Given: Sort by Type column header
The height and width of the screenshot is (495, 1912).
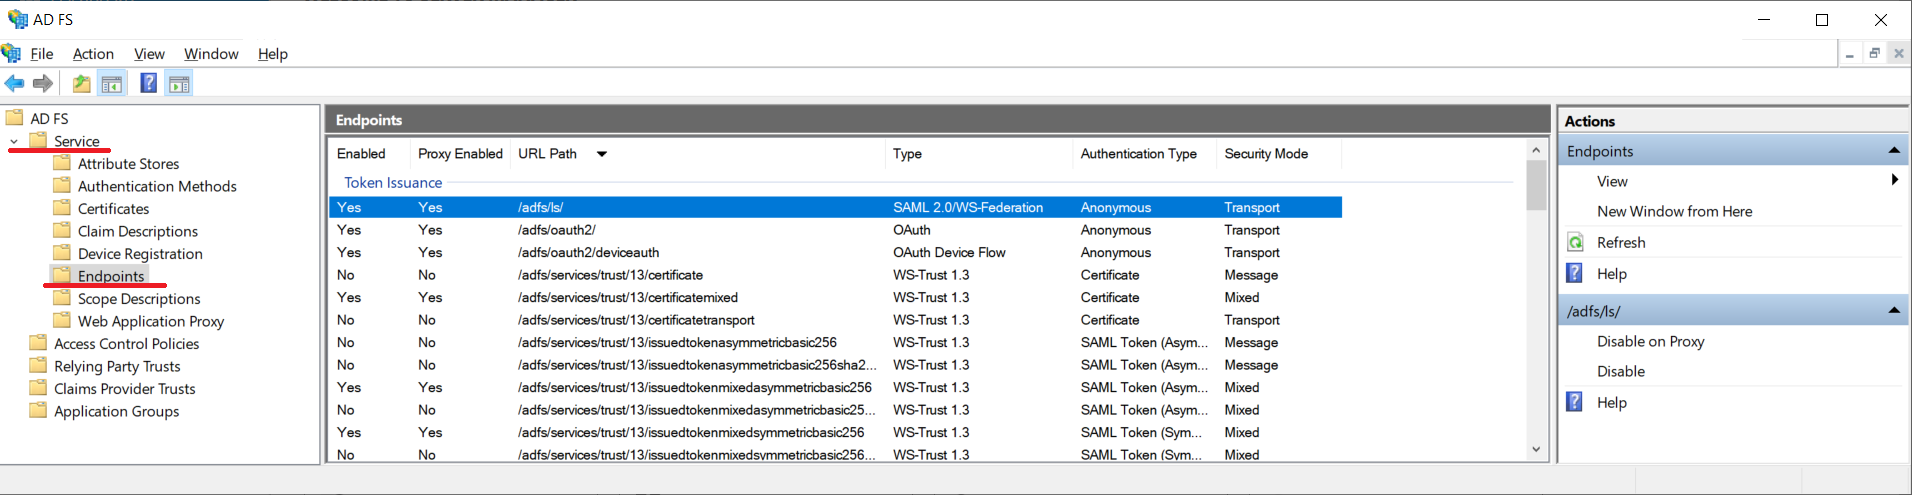Looking at the screenshot, I should [x=907, y=154].
